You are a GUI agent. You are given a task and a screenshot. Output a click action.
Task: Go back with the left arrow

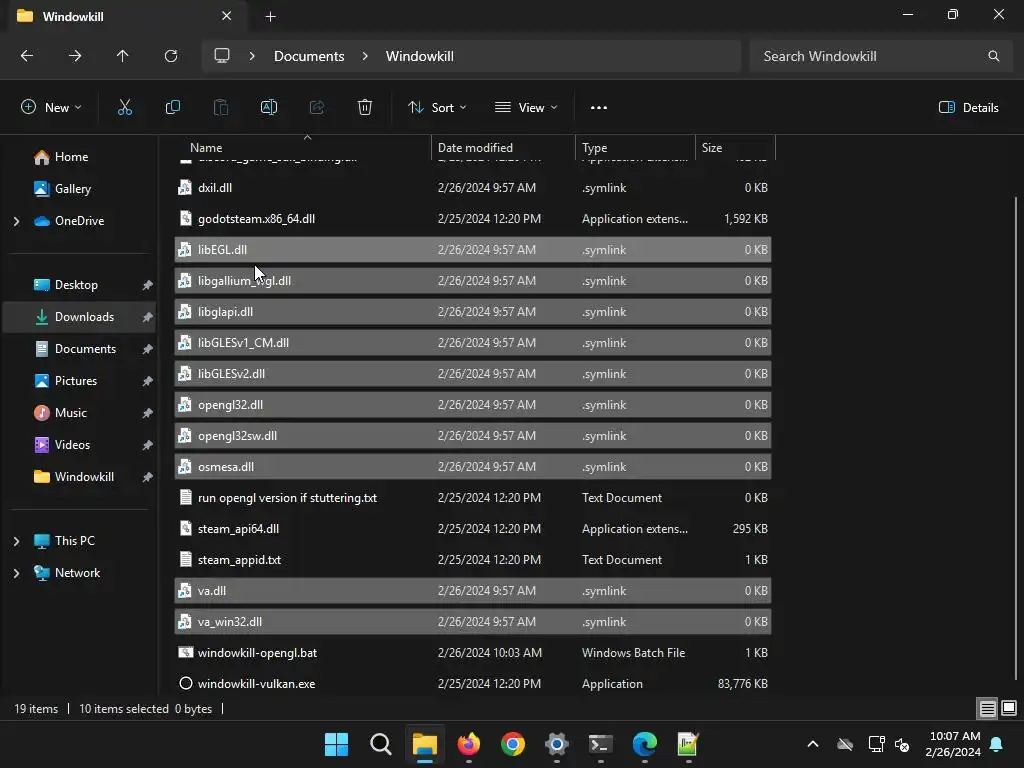pos(27,56)
